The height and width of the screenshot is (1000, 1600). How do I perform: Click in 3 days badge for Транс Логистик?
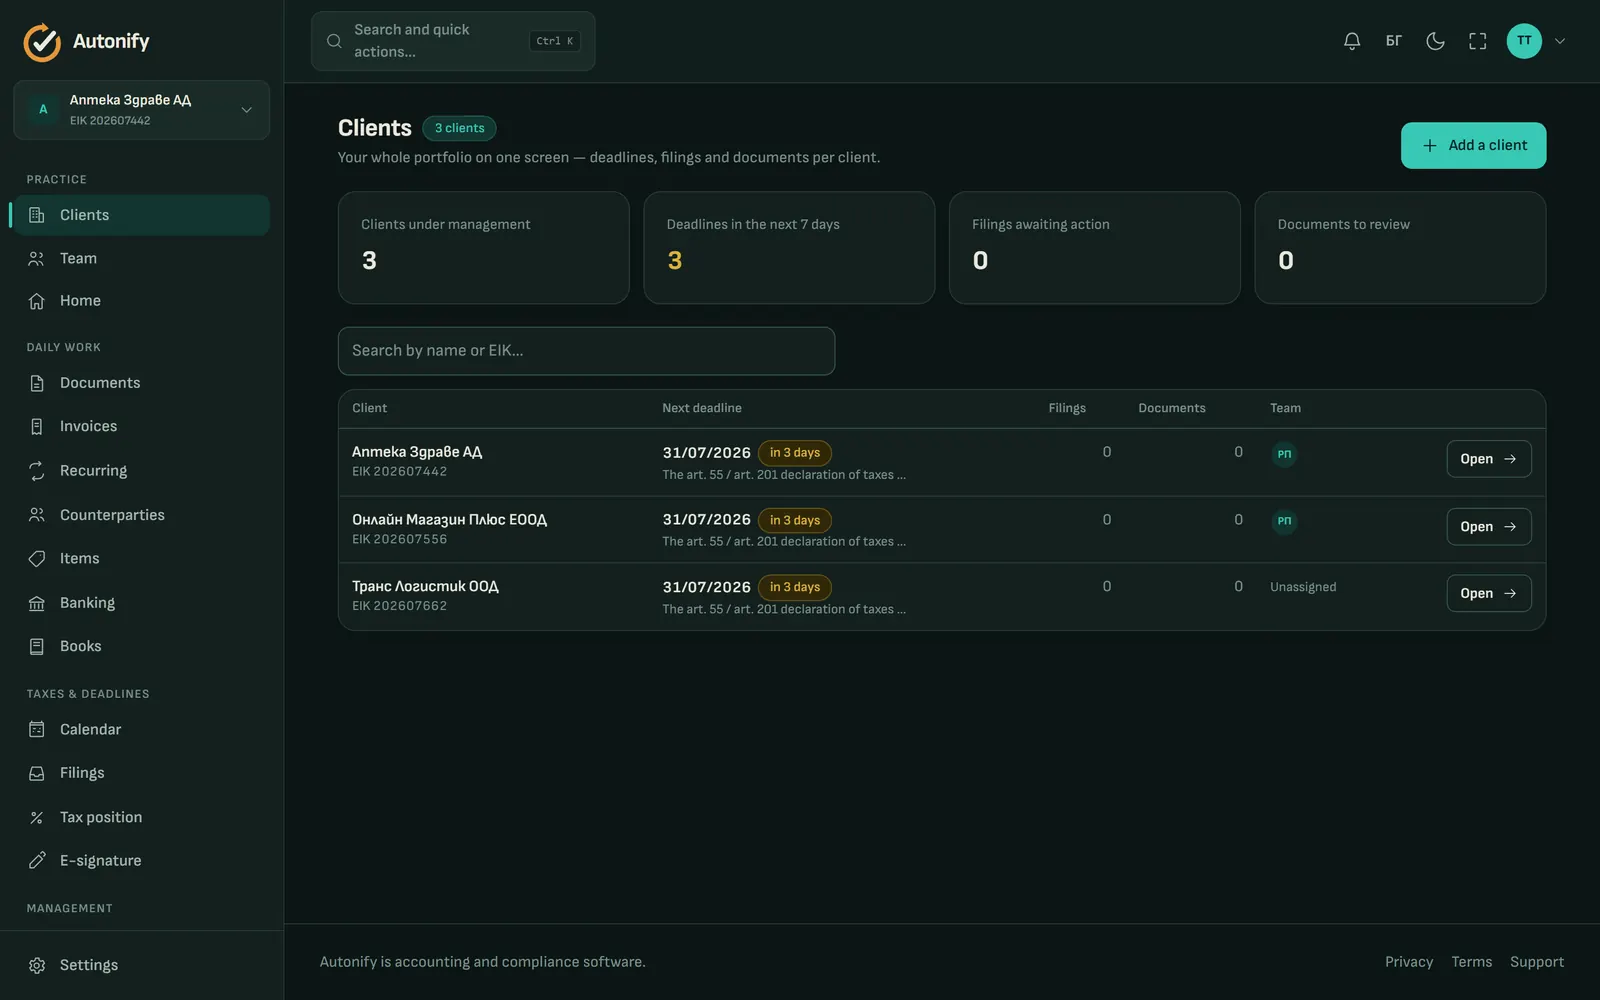(795, 587)
